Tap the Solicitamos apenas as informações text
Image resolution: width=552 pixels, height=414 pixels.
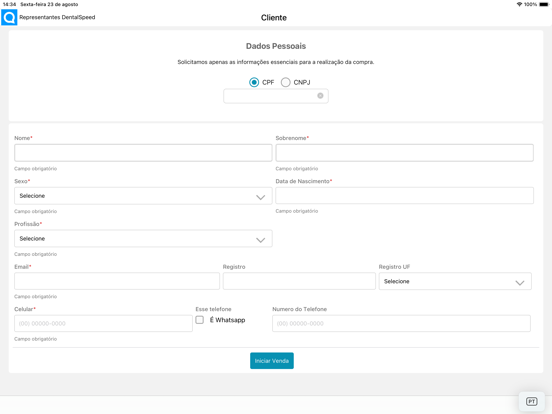276,62
